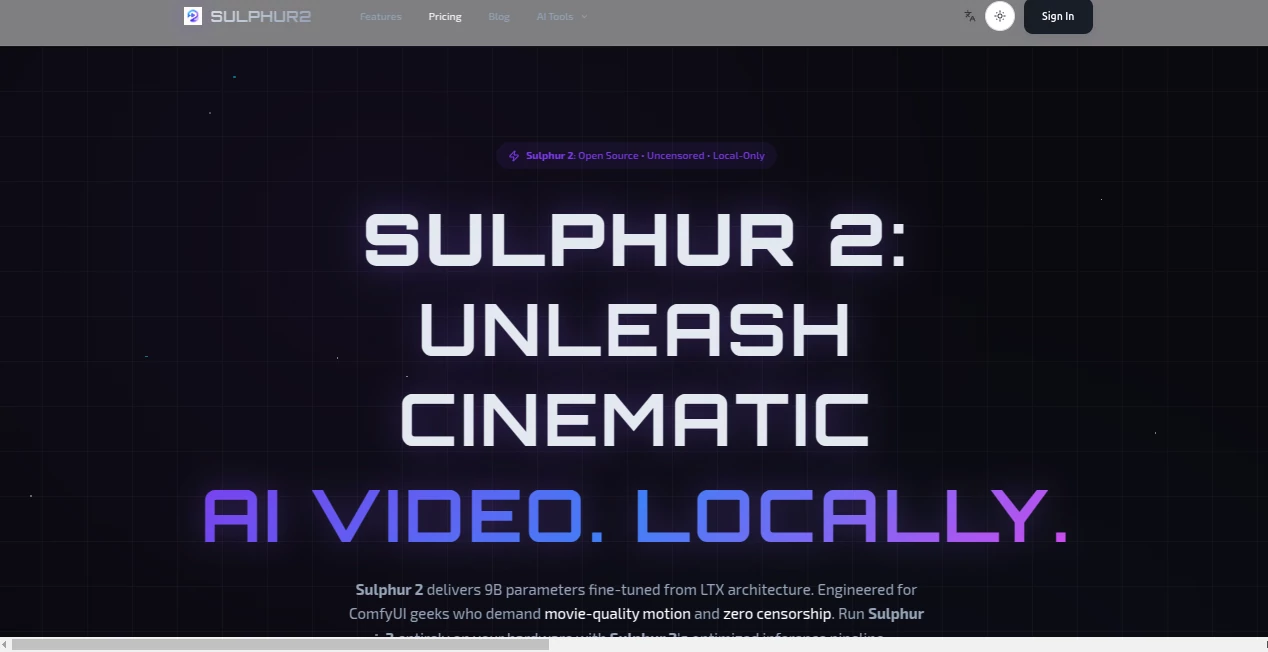Viewport: 1268px width, 652px height.
Task: Click the Sign In button
Action: point(1058,16)
